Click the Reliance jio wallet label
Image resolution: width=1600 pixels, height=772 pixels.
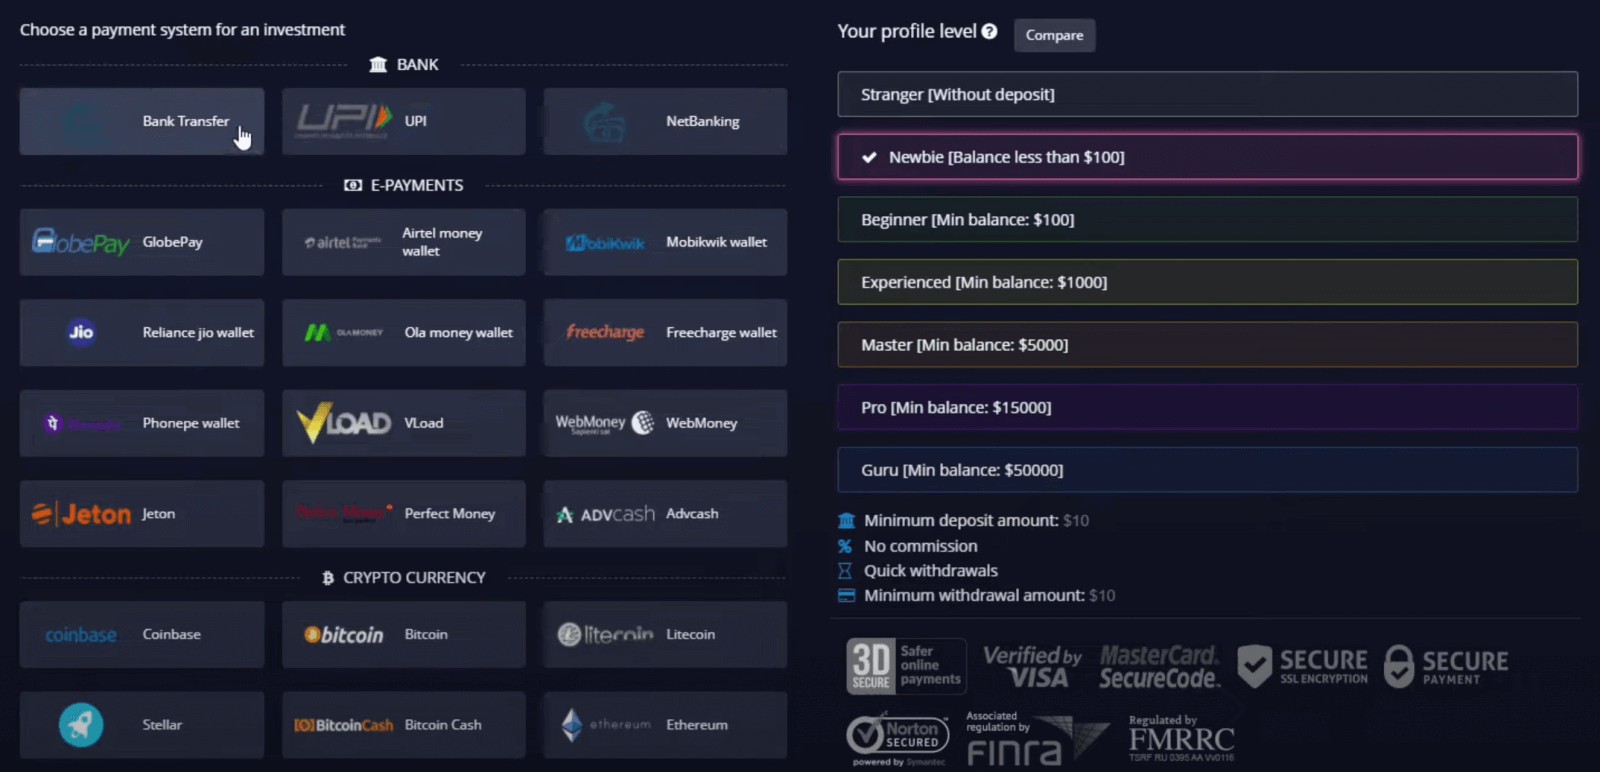(198, 332)
